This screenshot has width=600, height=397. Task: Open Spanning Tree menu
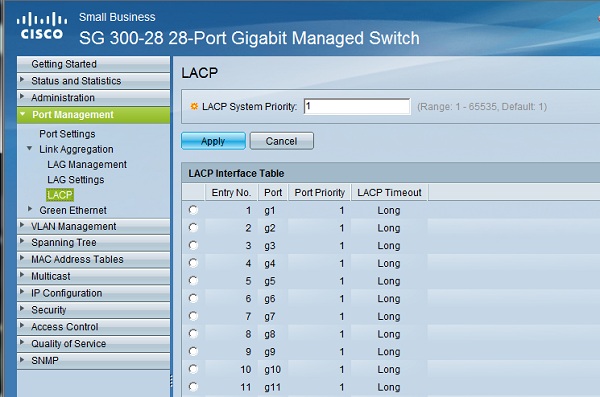(93, 243)
